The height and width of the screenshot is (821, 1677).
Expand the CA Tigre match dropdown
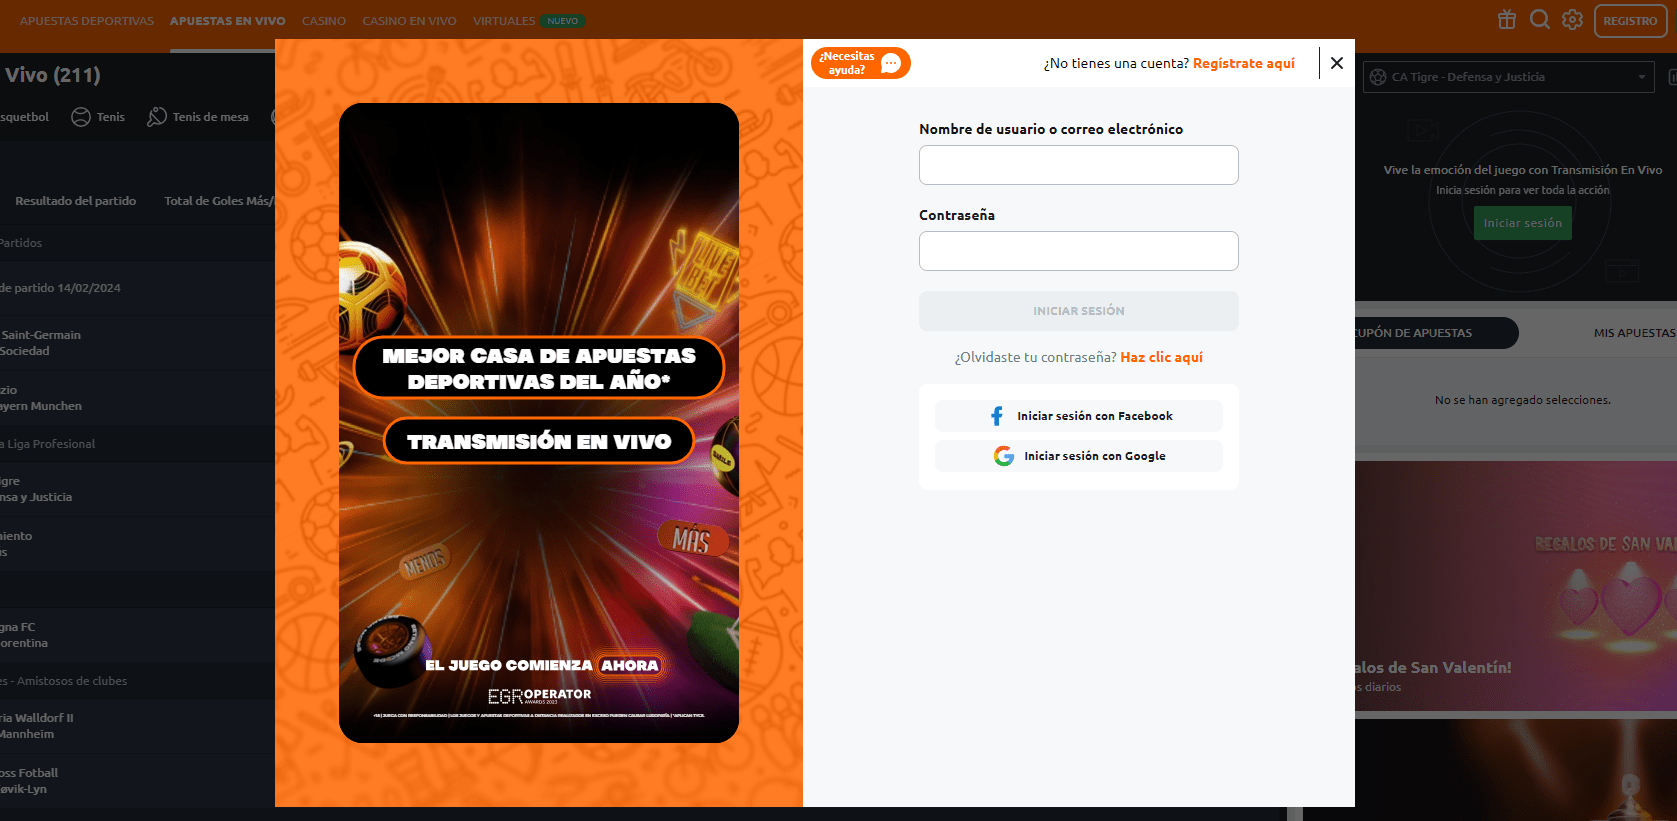pos(1641,77)
